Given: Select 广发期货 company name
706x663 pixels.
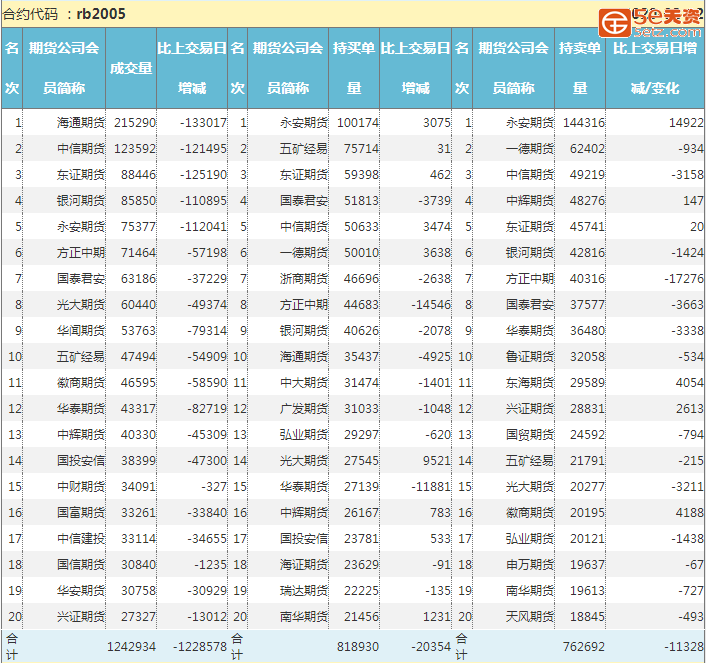Looking at the screenshot, I should point(304,409).
